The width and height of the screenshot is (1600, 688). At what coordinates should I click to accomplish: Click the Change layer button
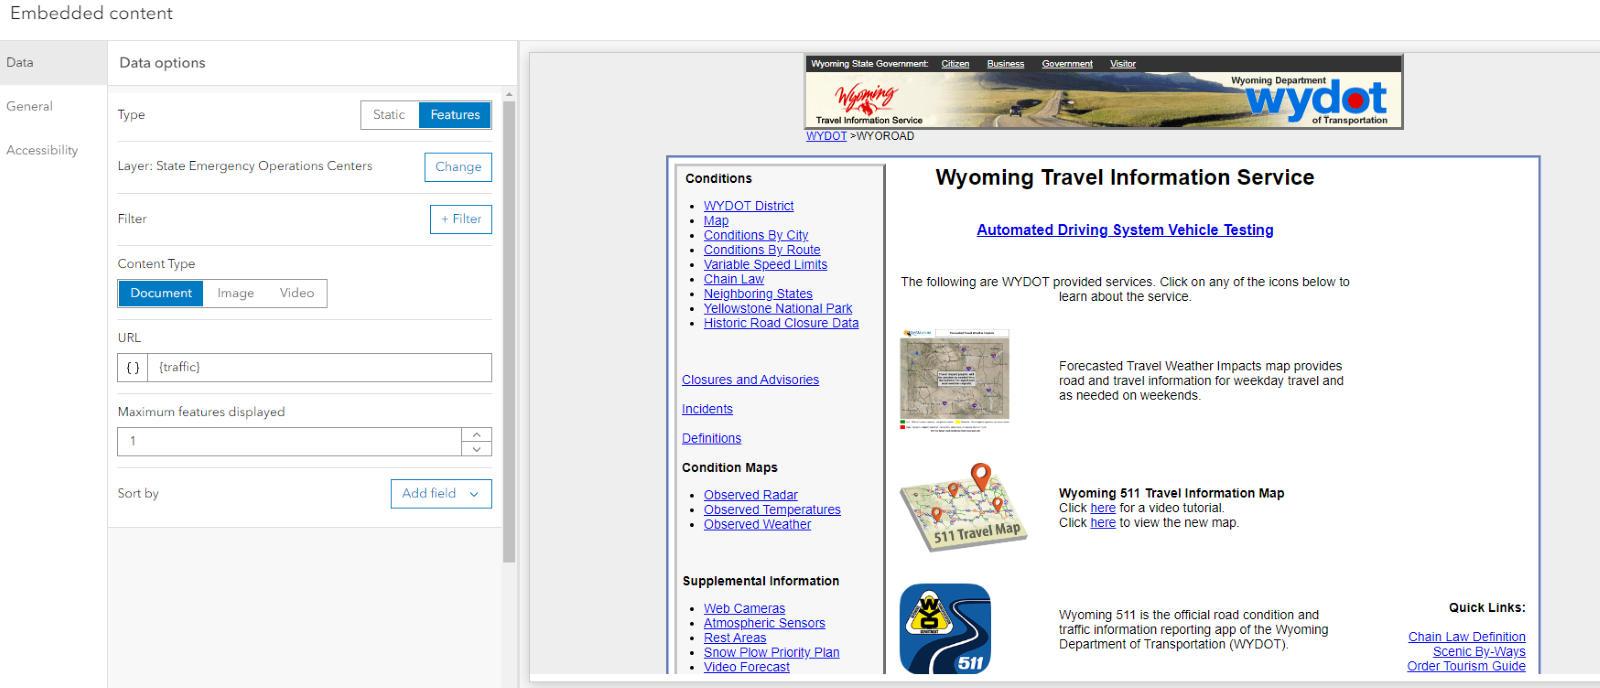458,167
